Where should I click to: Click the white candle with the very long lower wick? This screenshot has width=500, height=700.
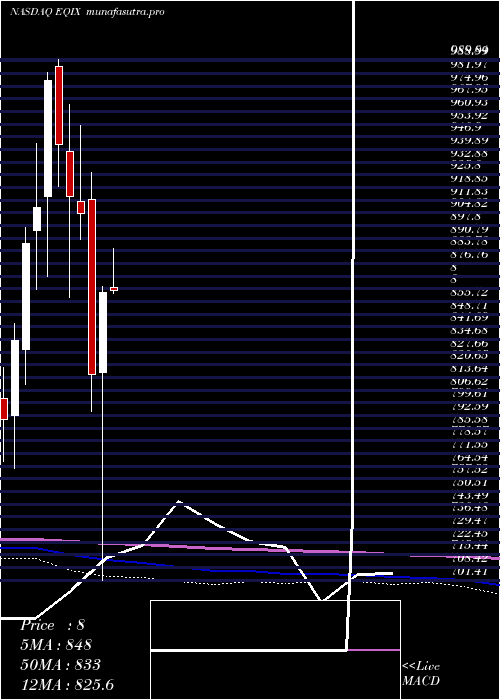click(x=103, y=332)
